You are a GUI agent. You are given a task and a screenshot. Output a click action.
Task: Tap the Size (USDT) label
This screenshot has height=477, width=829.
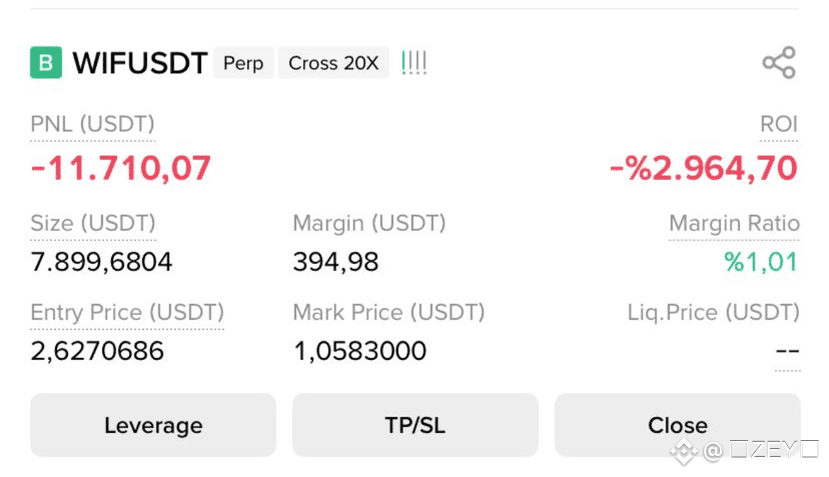click(93, 223)
